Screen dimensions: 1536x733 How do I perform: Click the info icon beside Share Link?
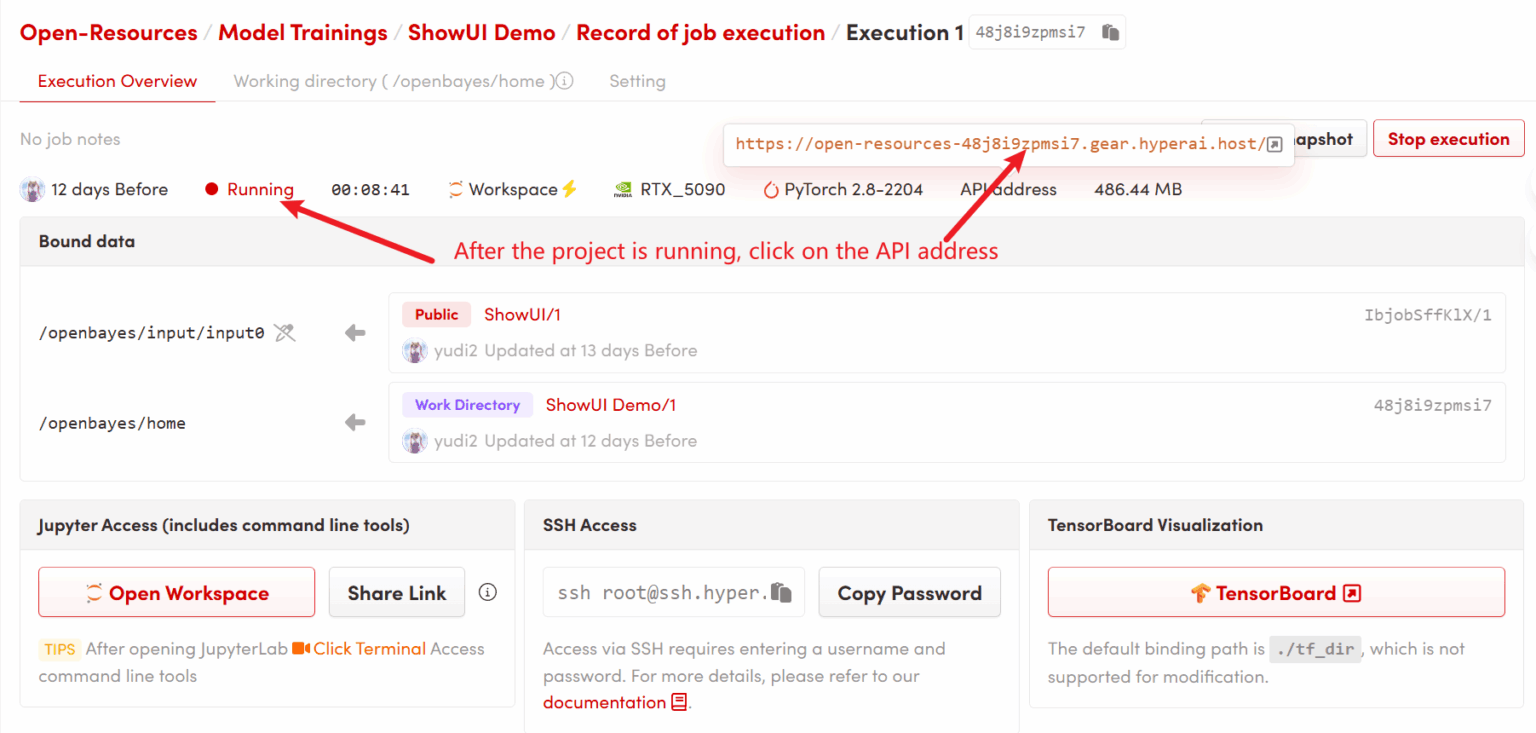pos(488,592)
